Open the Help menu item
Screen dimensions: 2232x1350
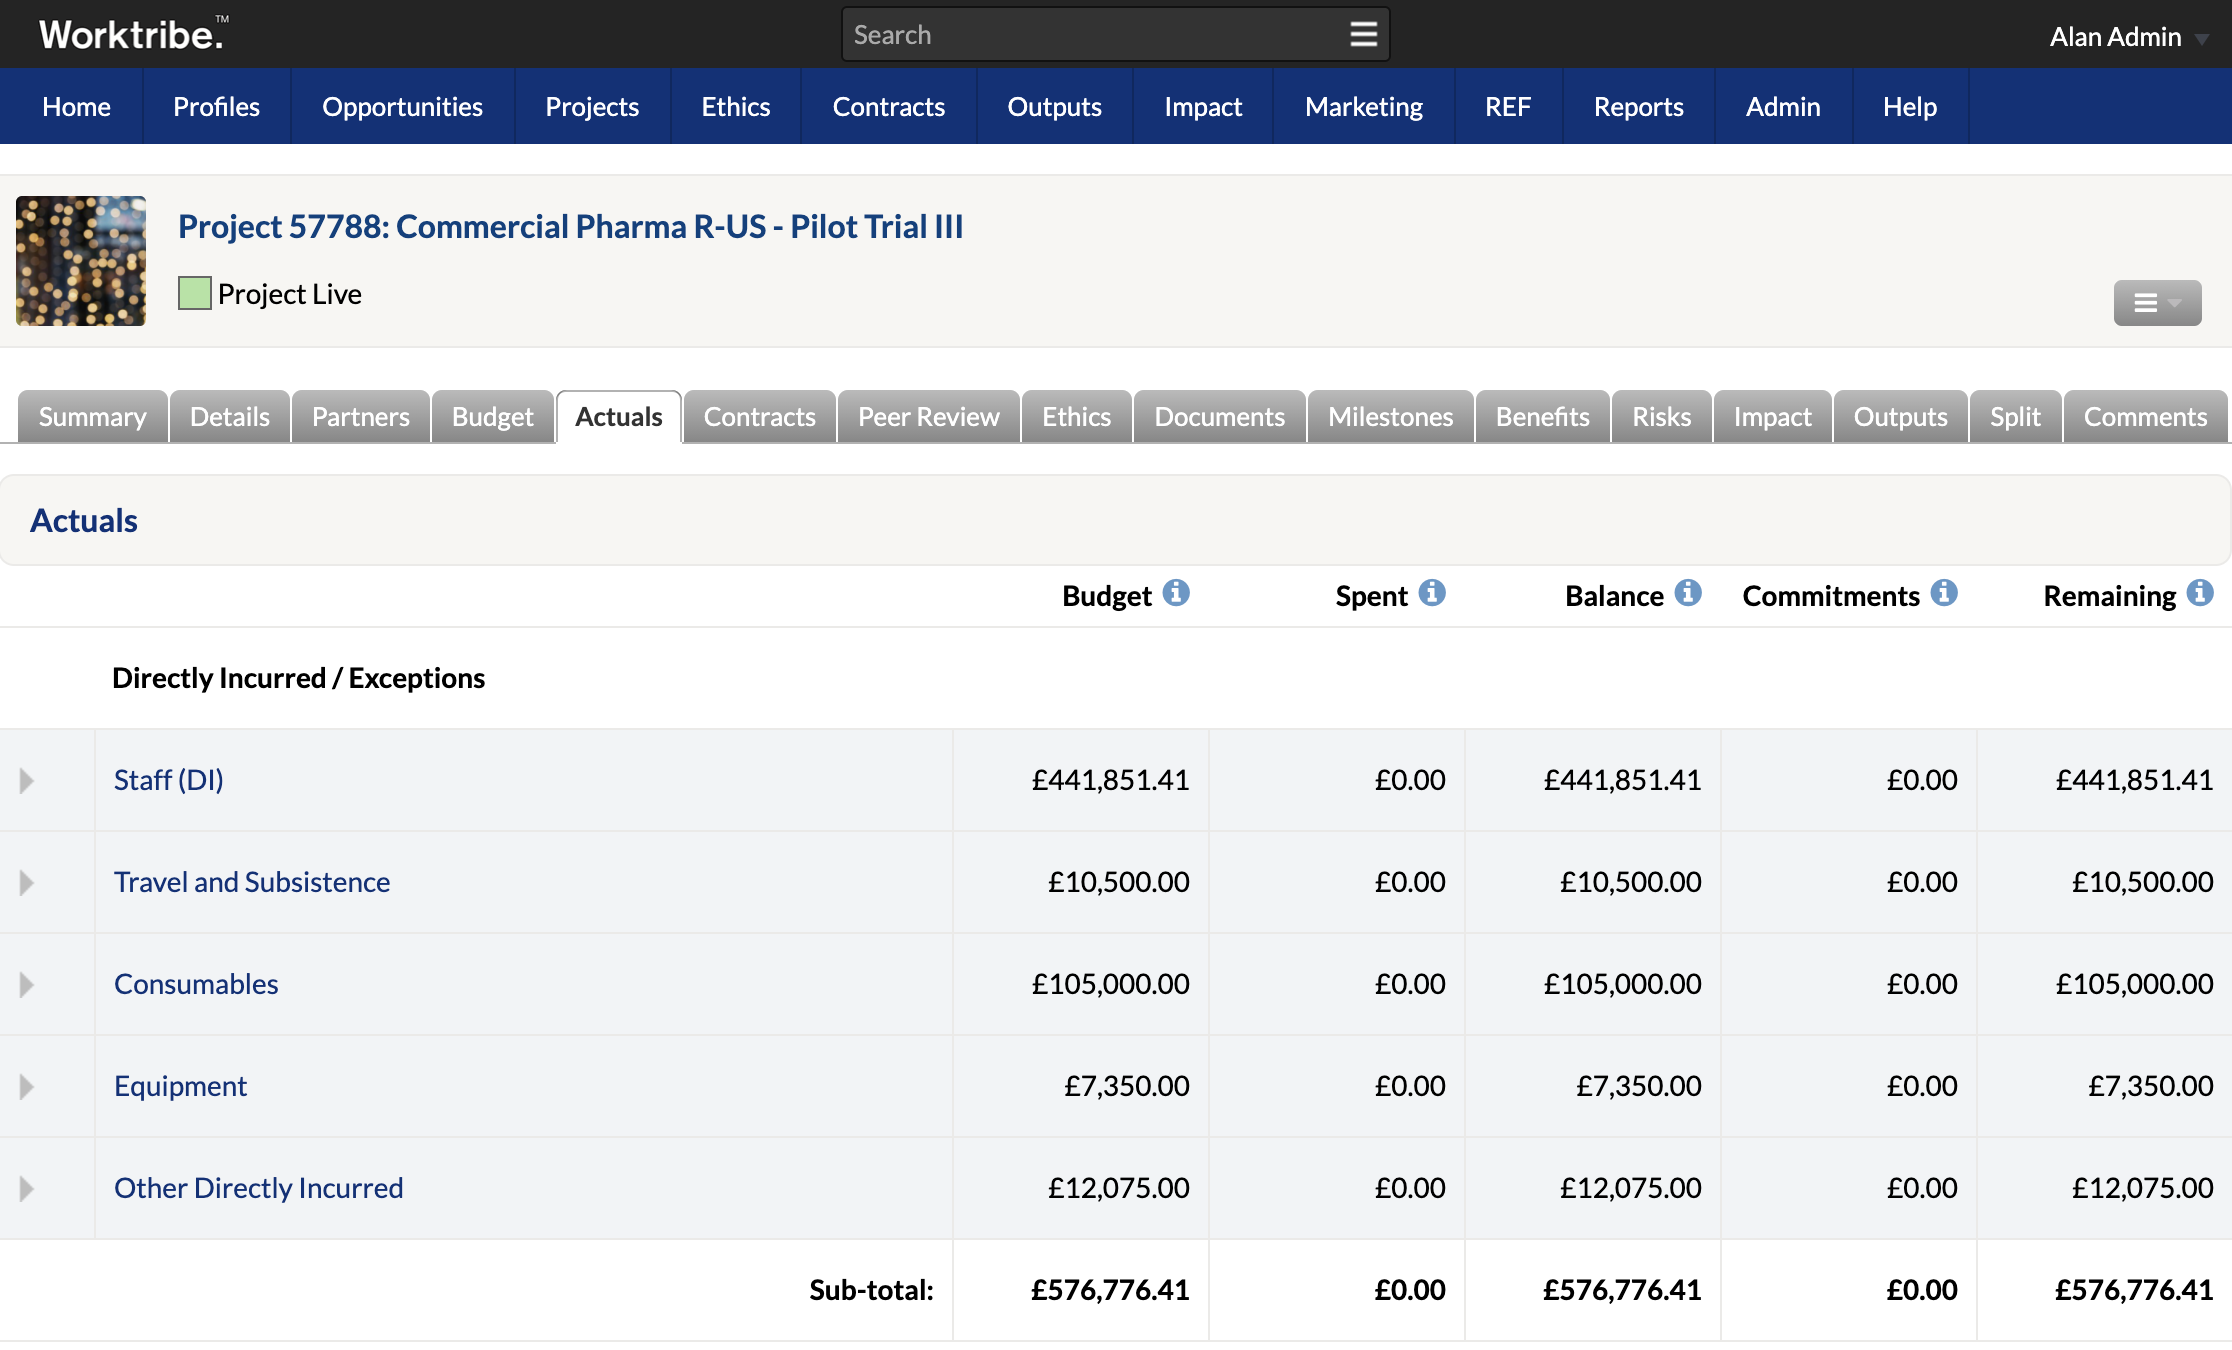tap(1910, 106)
